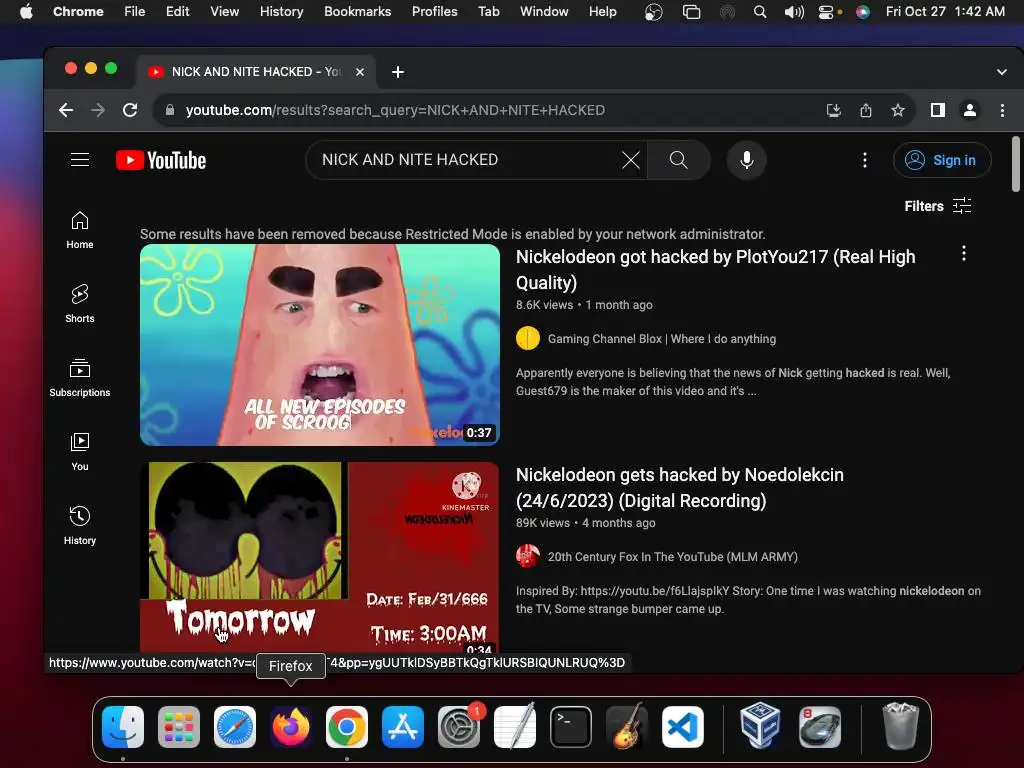The height and width of the screenshot is (768, 1024).
Task: Open 'Nickelodeon gets hacked by Noedolekcin' title link
Action: pos(679,488)
